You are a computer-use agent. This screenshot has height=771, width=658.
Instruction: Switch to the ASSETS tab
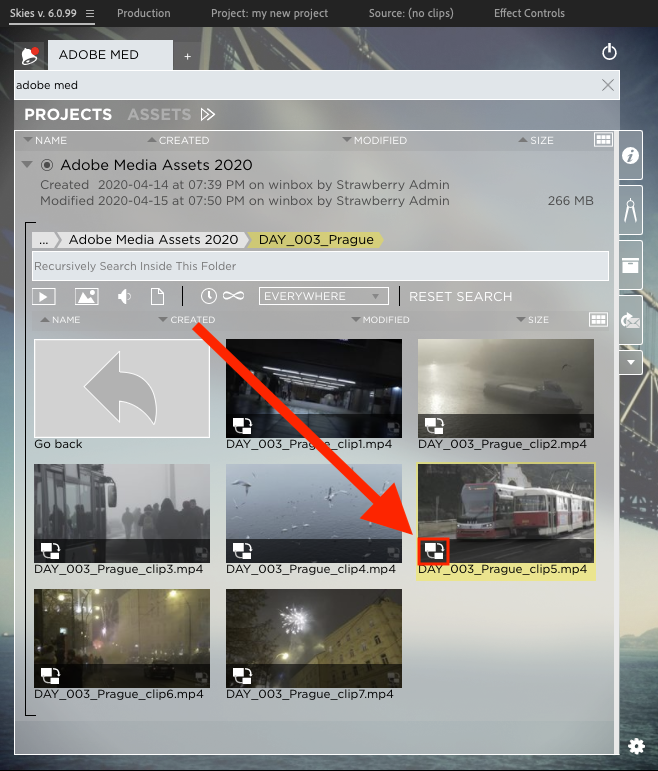(159, 115)
